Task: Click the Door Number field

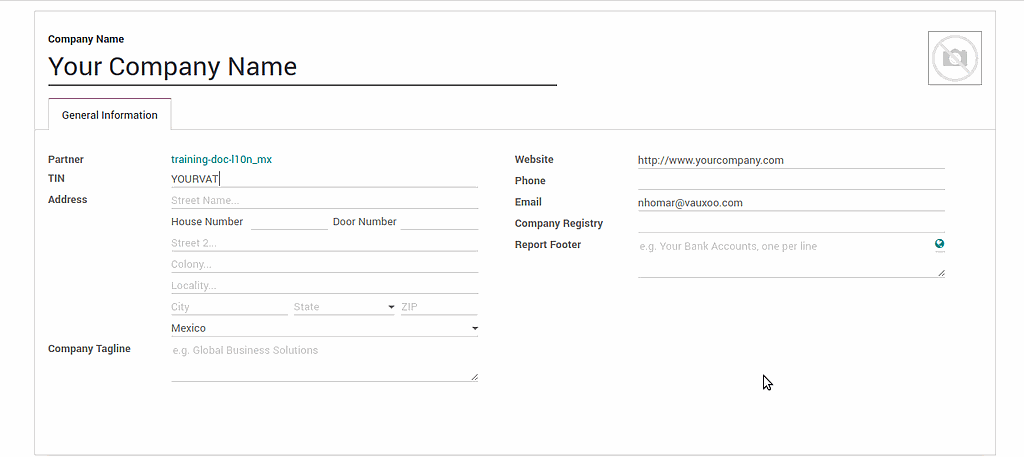Action: 438,222
